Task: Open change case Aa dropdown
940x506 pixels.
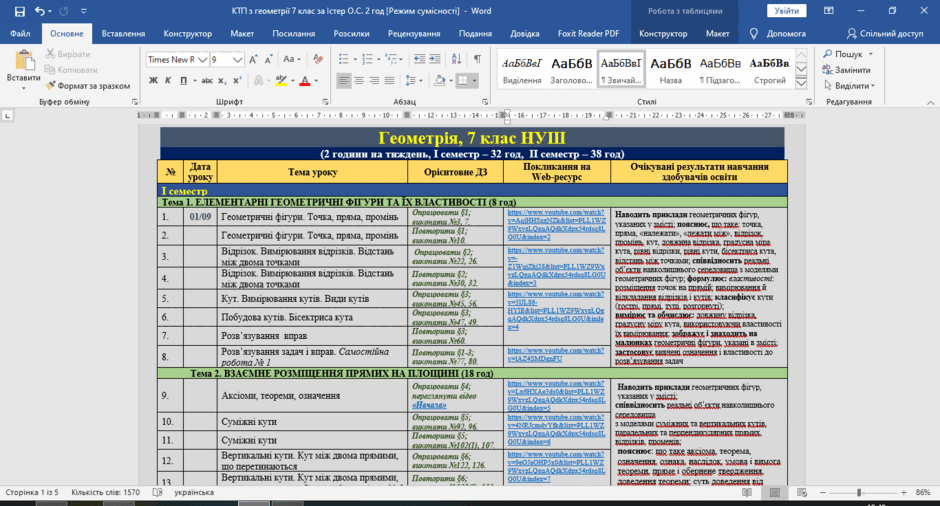Action: coord(291,59)
